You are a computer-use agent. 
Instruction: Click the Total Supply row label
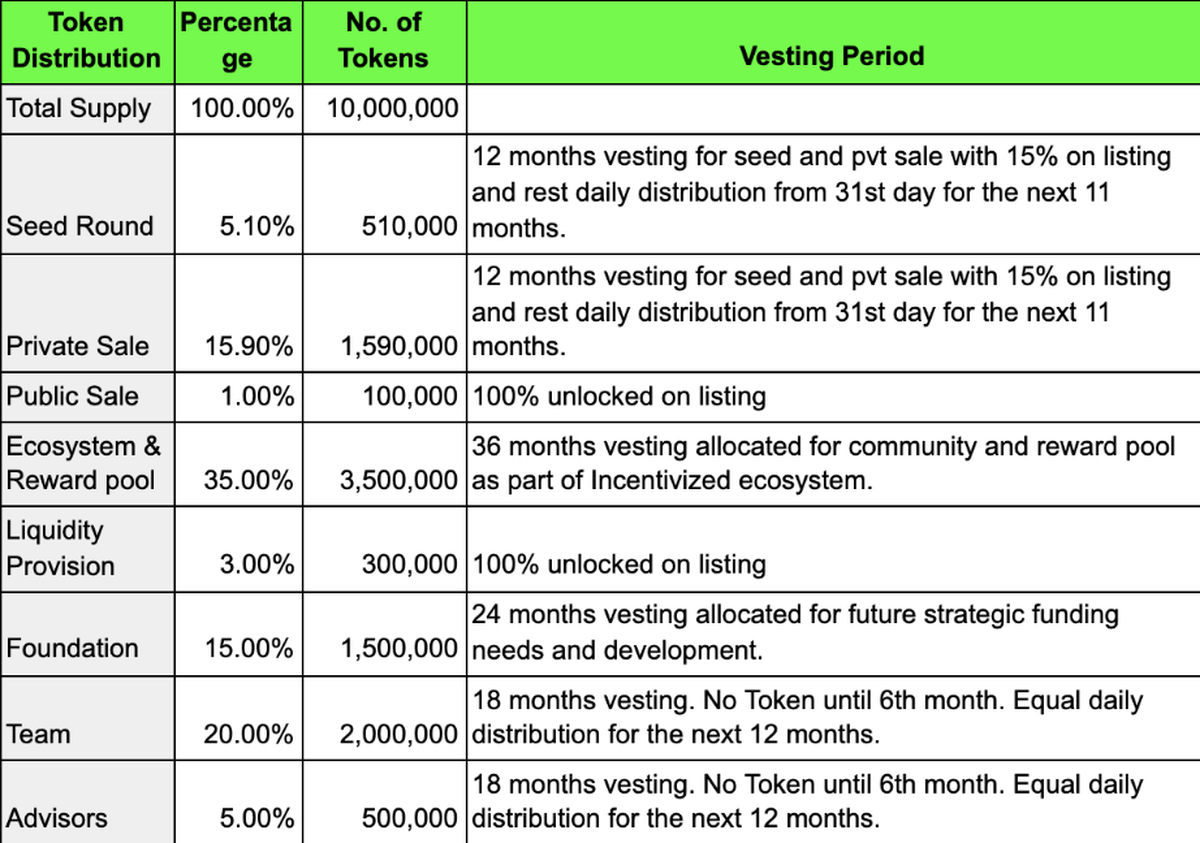coord(79,108)
